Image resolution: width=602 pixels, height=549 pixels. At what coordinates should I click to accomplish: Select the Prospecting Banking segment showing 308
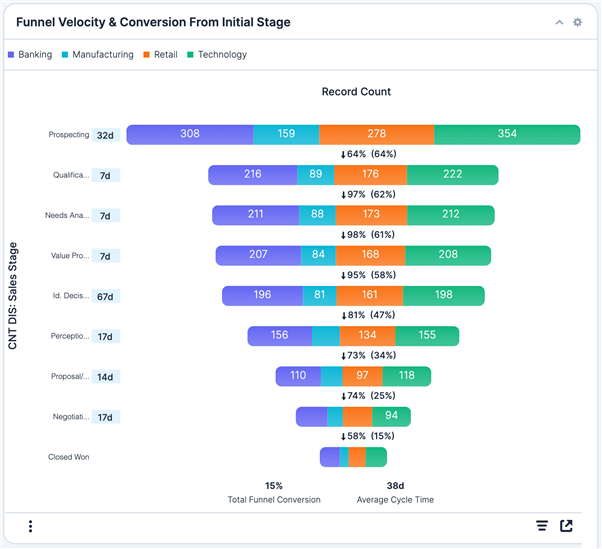tap(189, 134)
